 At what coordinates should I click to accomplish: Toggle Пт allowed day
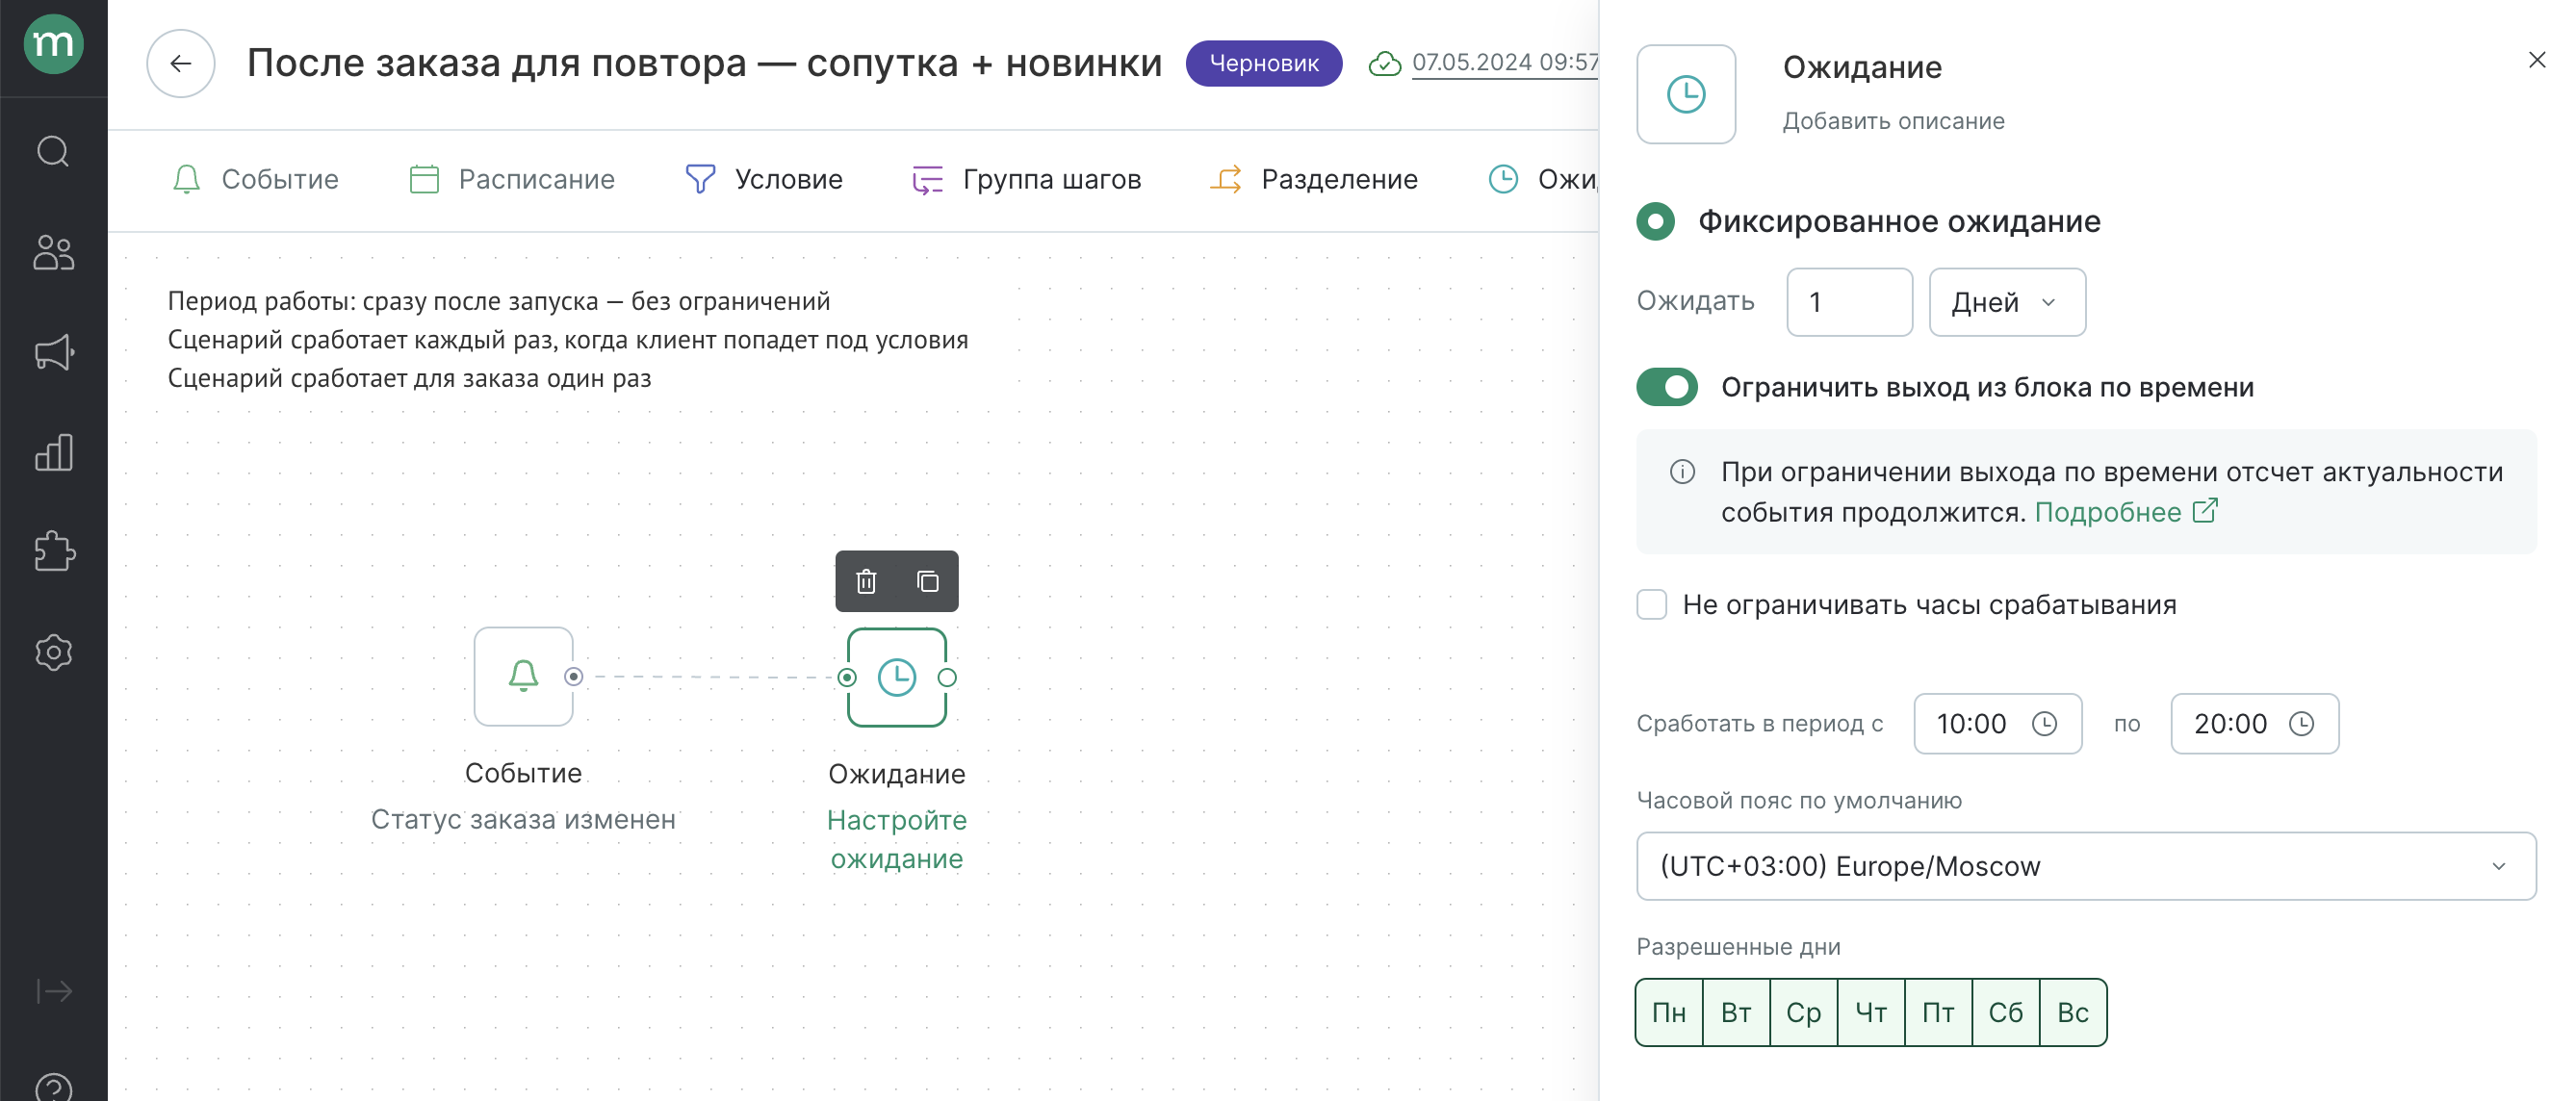(1938, 1012)
